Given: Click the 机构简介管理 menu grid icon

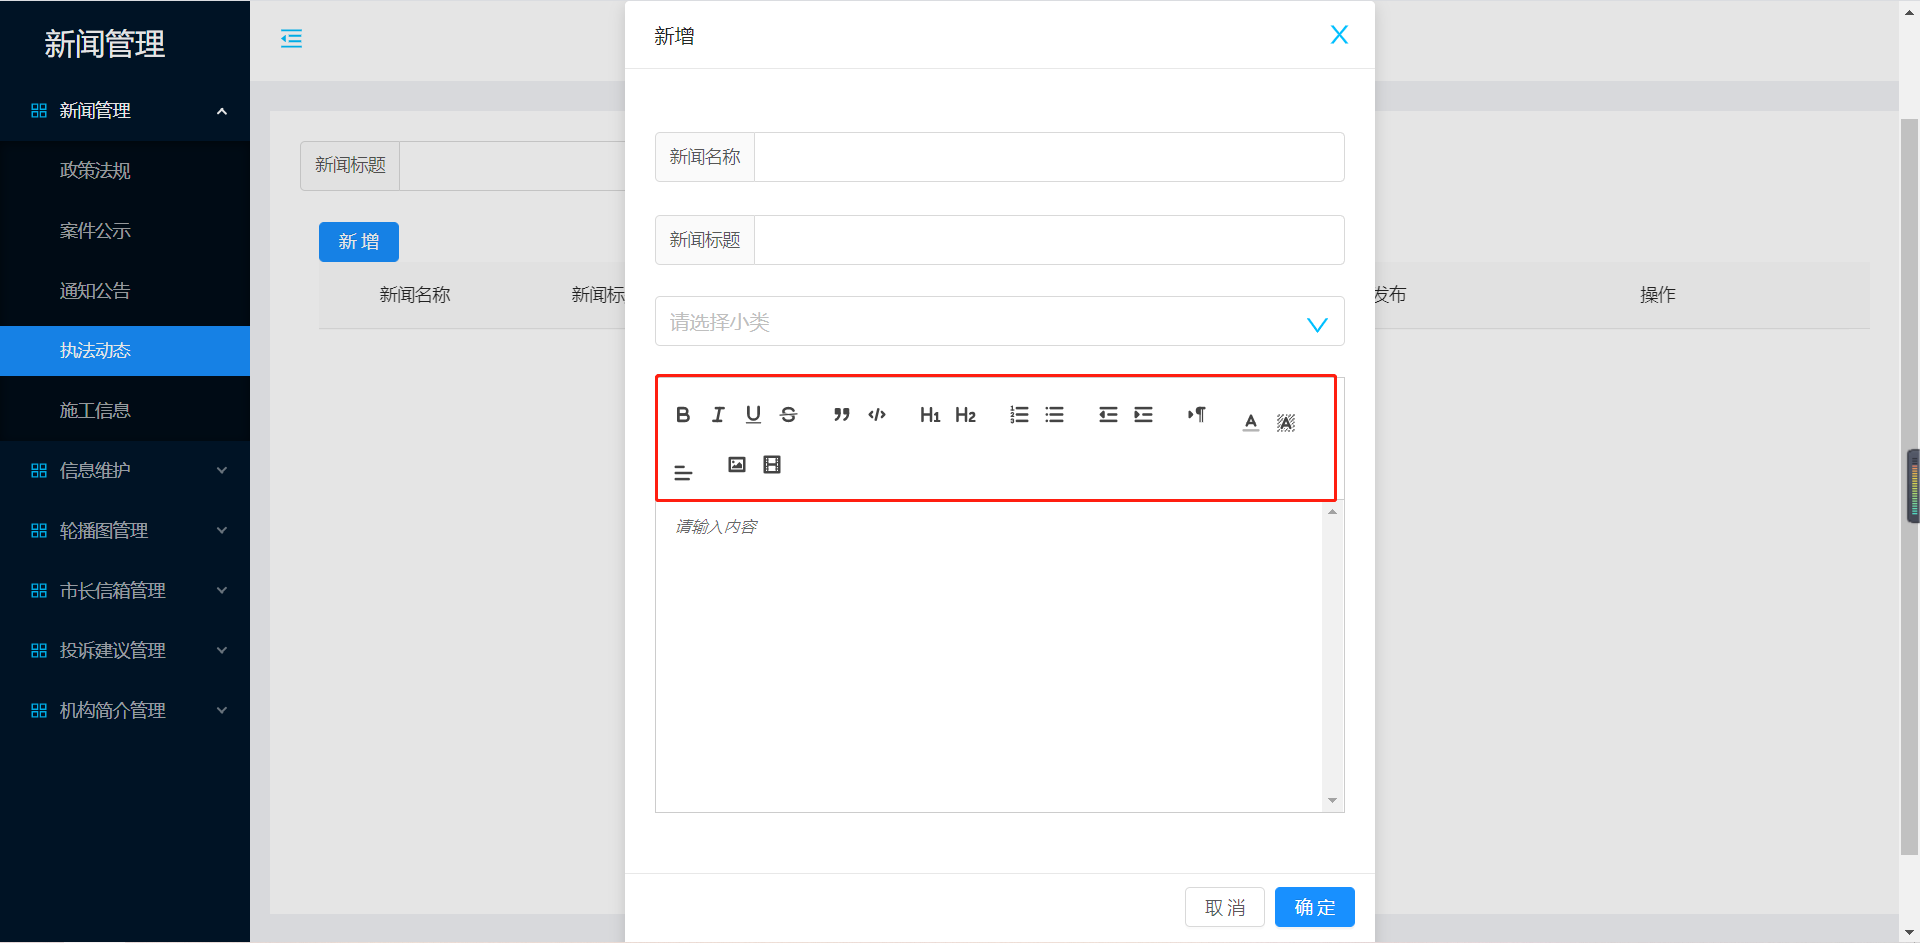Looking at the screenshot, I should (x=39, y=711).
